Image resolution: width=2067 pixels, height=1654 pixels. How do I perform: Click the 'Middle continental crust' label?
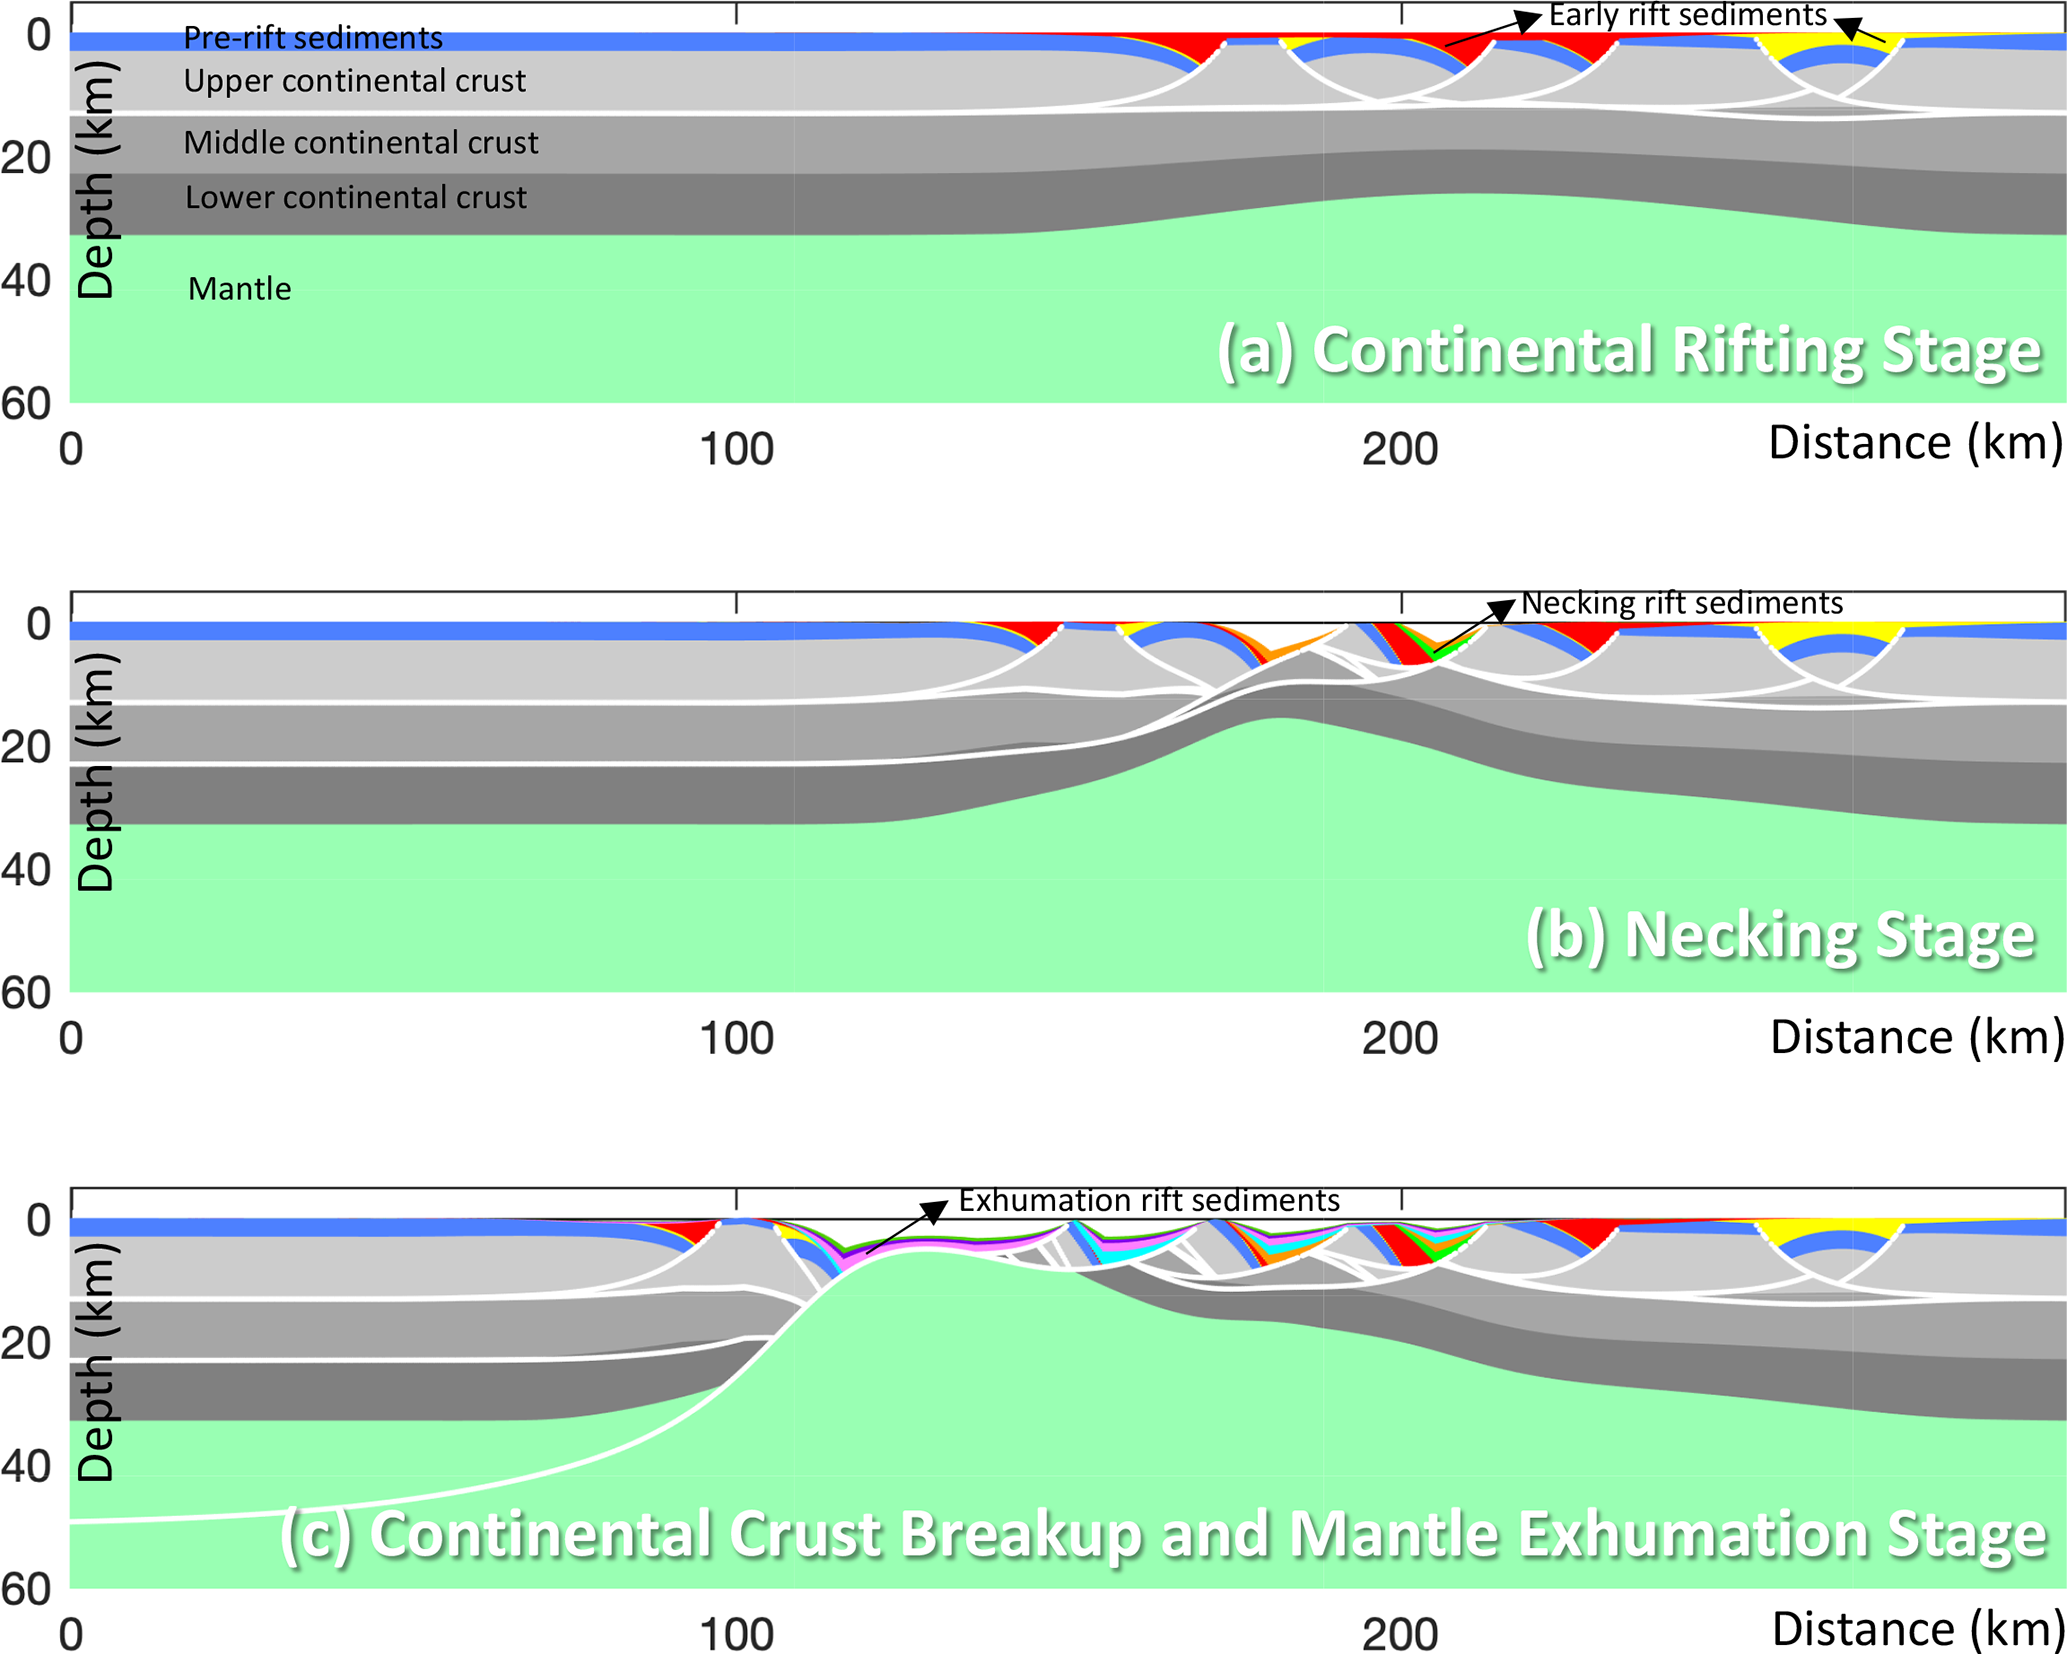coord(360,143)
